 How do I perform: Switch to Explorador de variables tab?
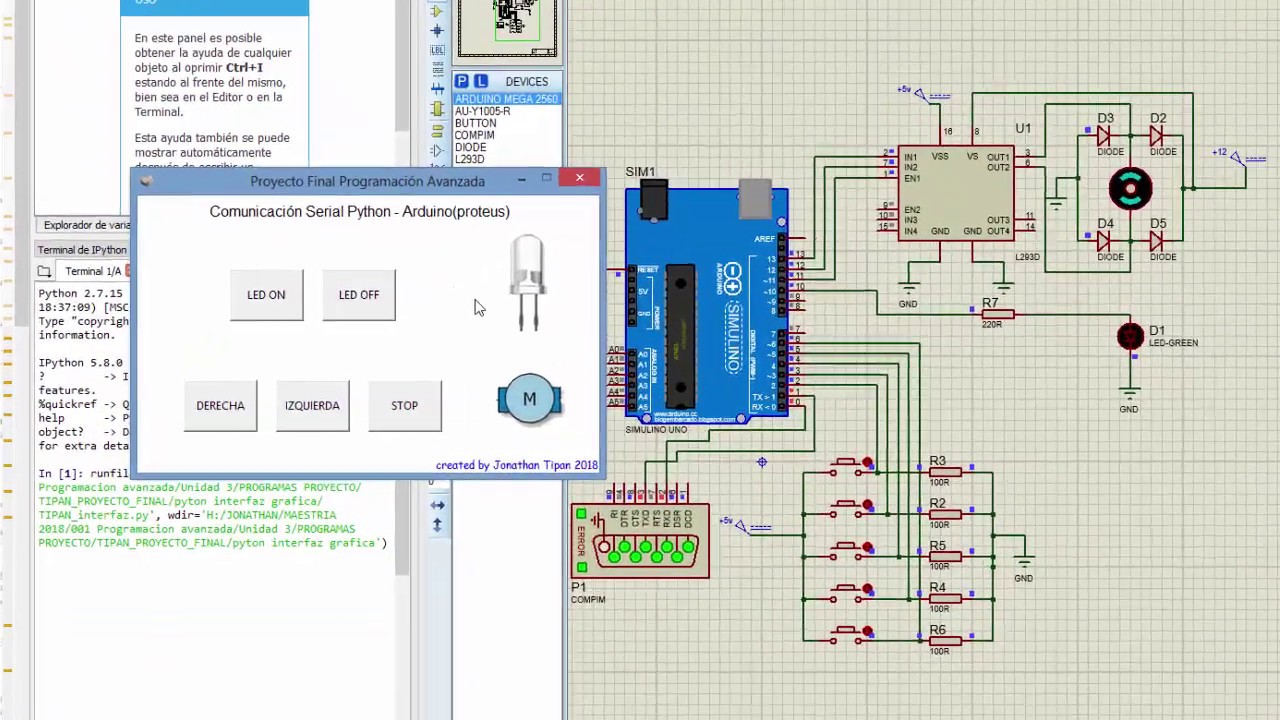[x=86, y=225]
